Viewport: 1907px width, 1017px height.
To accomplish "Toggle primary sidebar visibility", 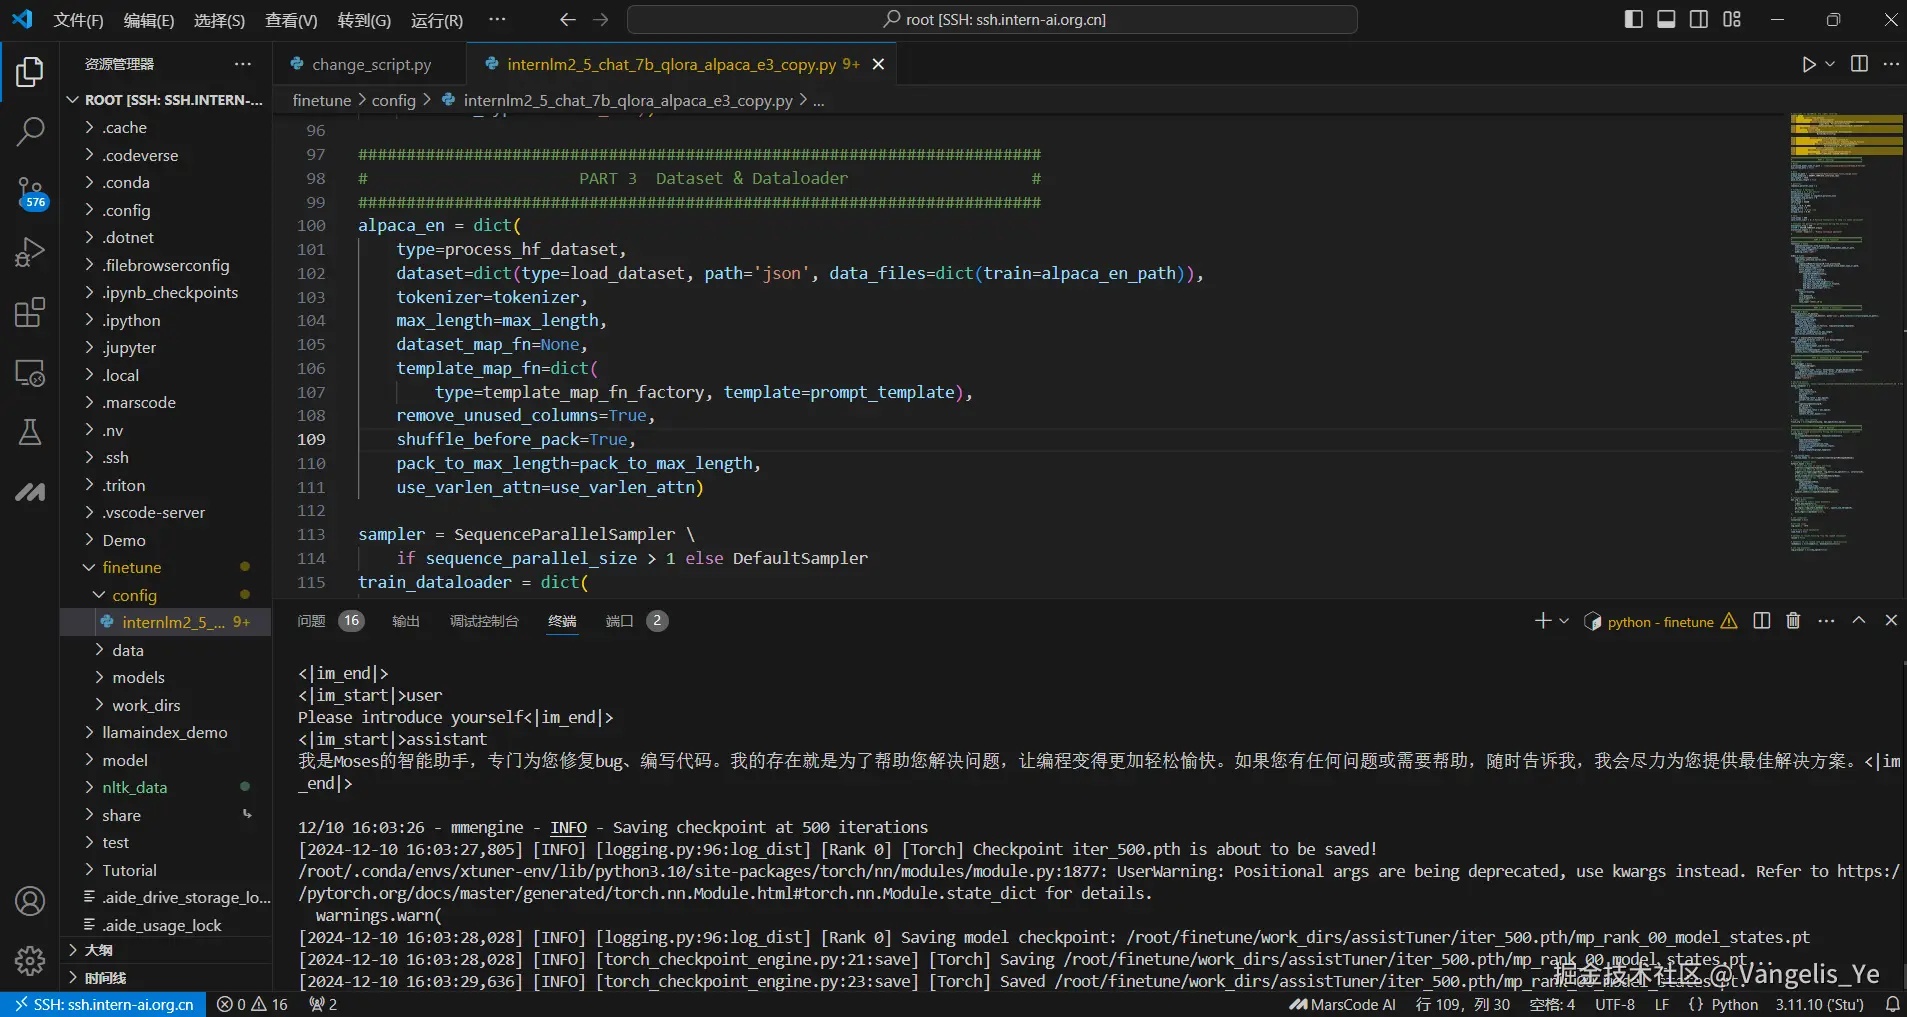I will [x=1634, y=20].
